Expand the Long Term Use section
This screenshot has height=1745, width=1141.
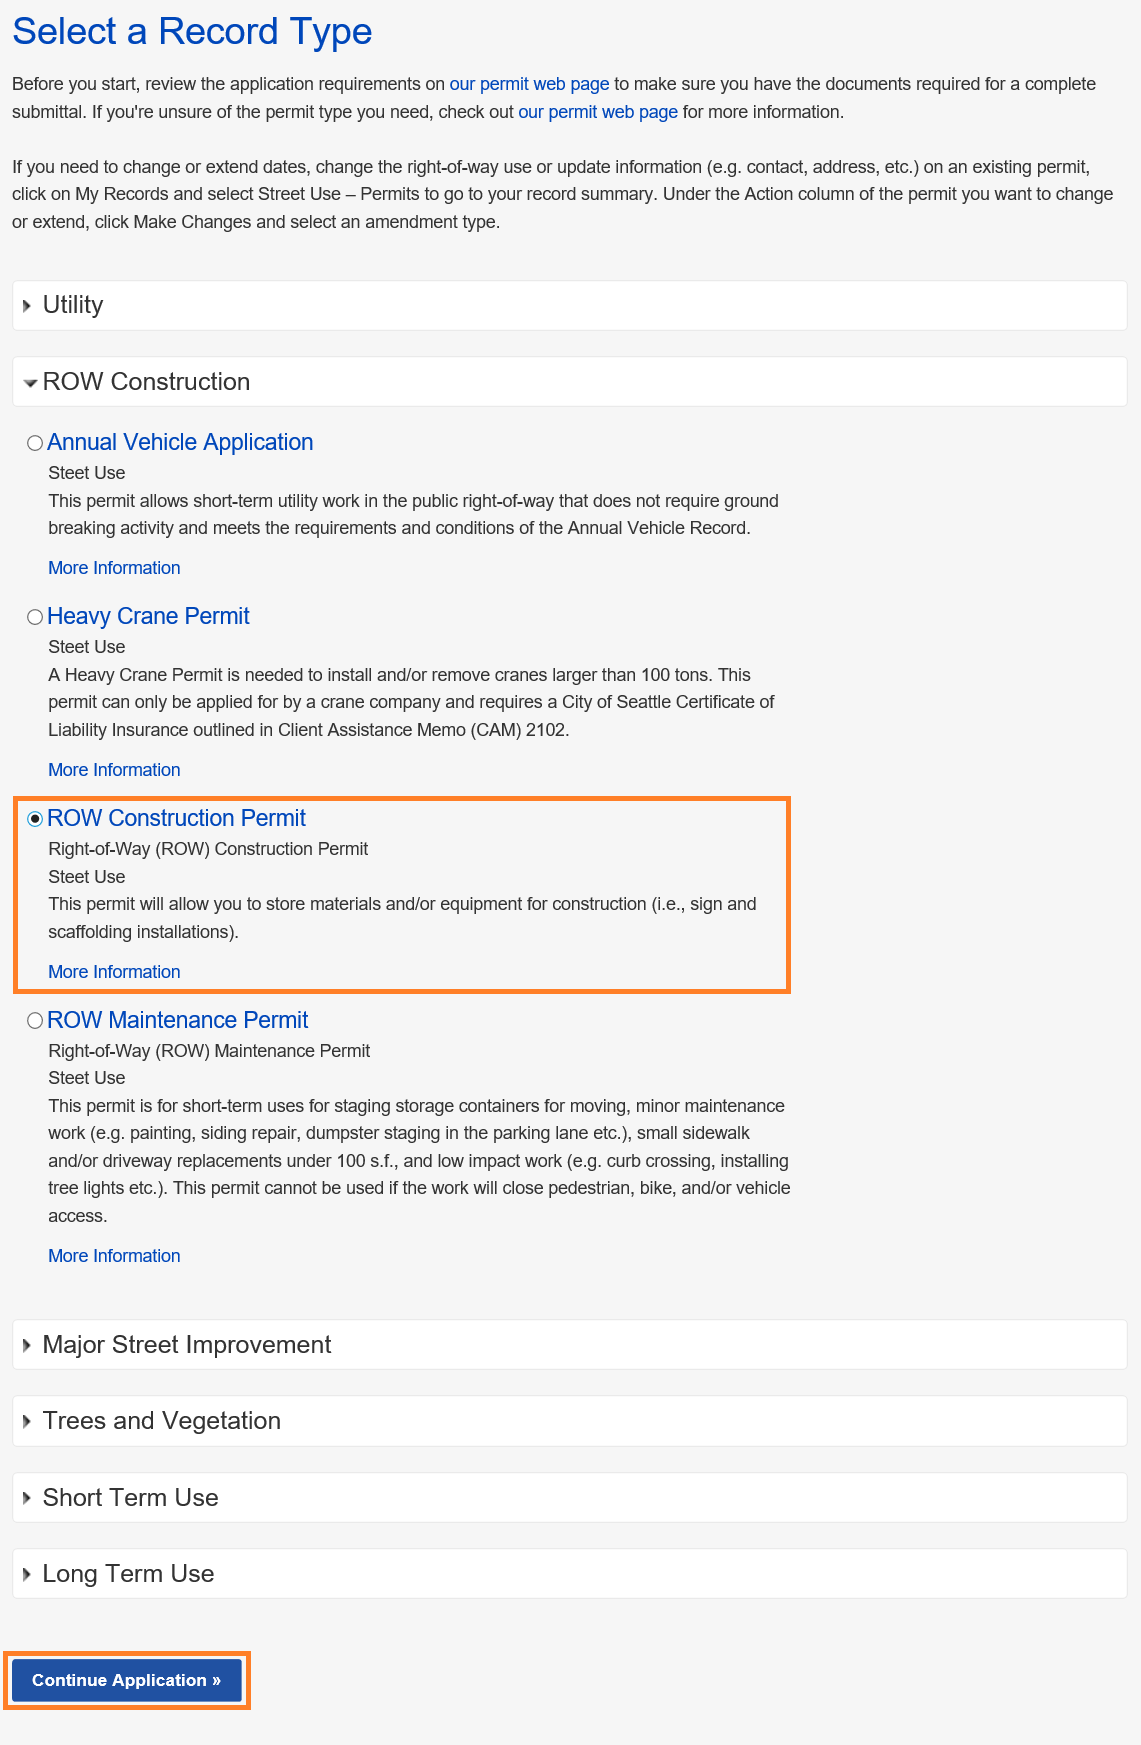pyautogui.click(x=28, y=1575)
